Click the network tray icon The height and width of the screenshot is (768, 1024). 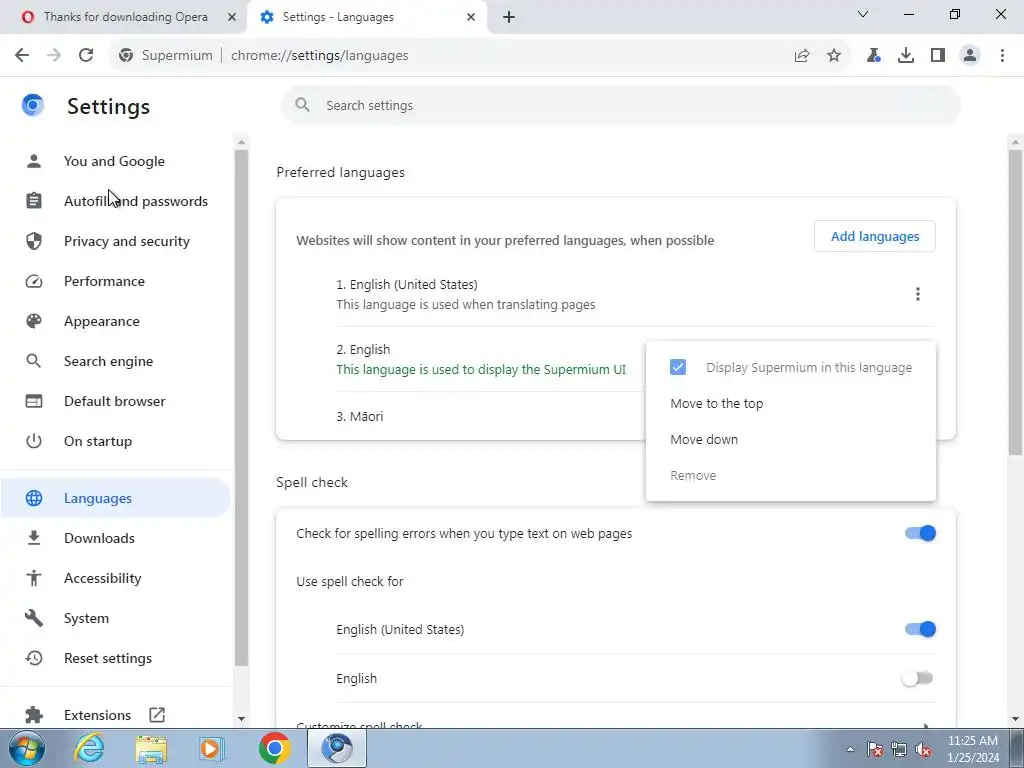point(899,749)
